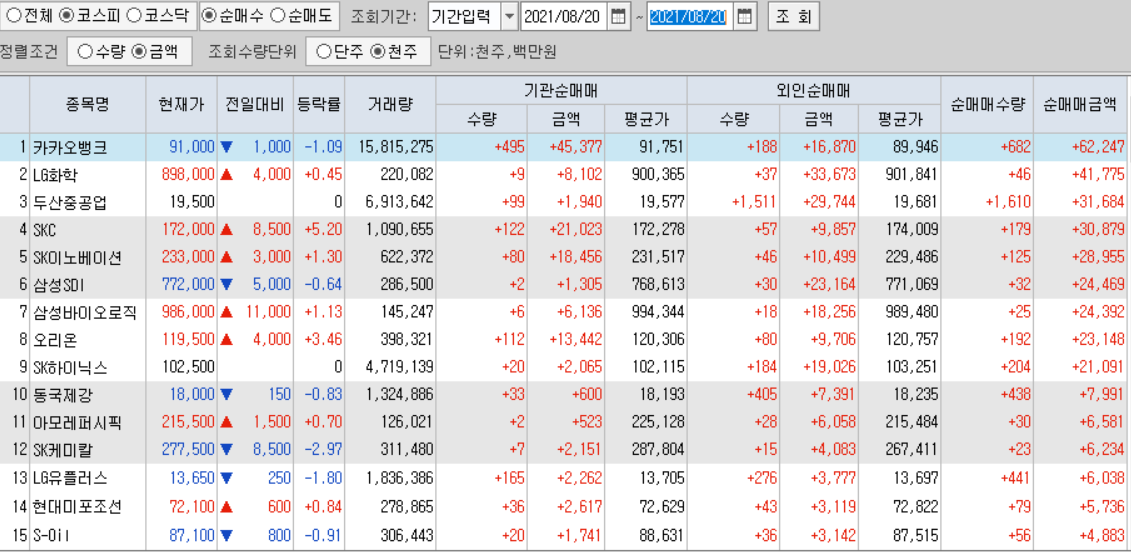Click 삼성SDI foreign amount +23,164

829,284
